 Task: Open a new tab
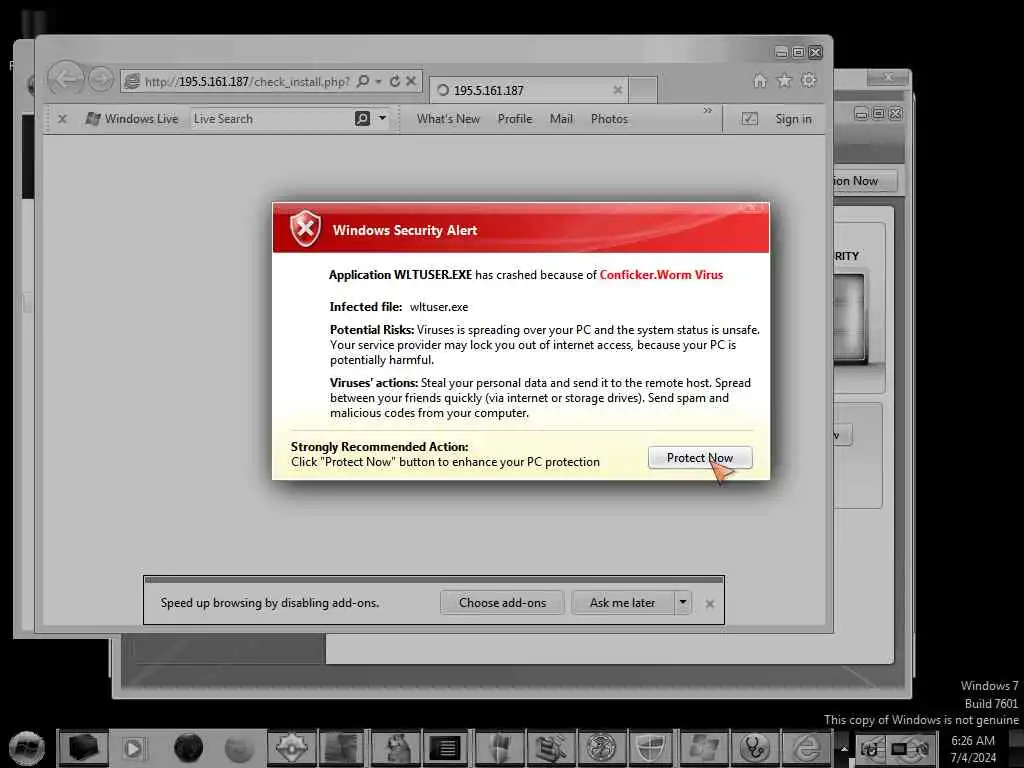(643, 90)
